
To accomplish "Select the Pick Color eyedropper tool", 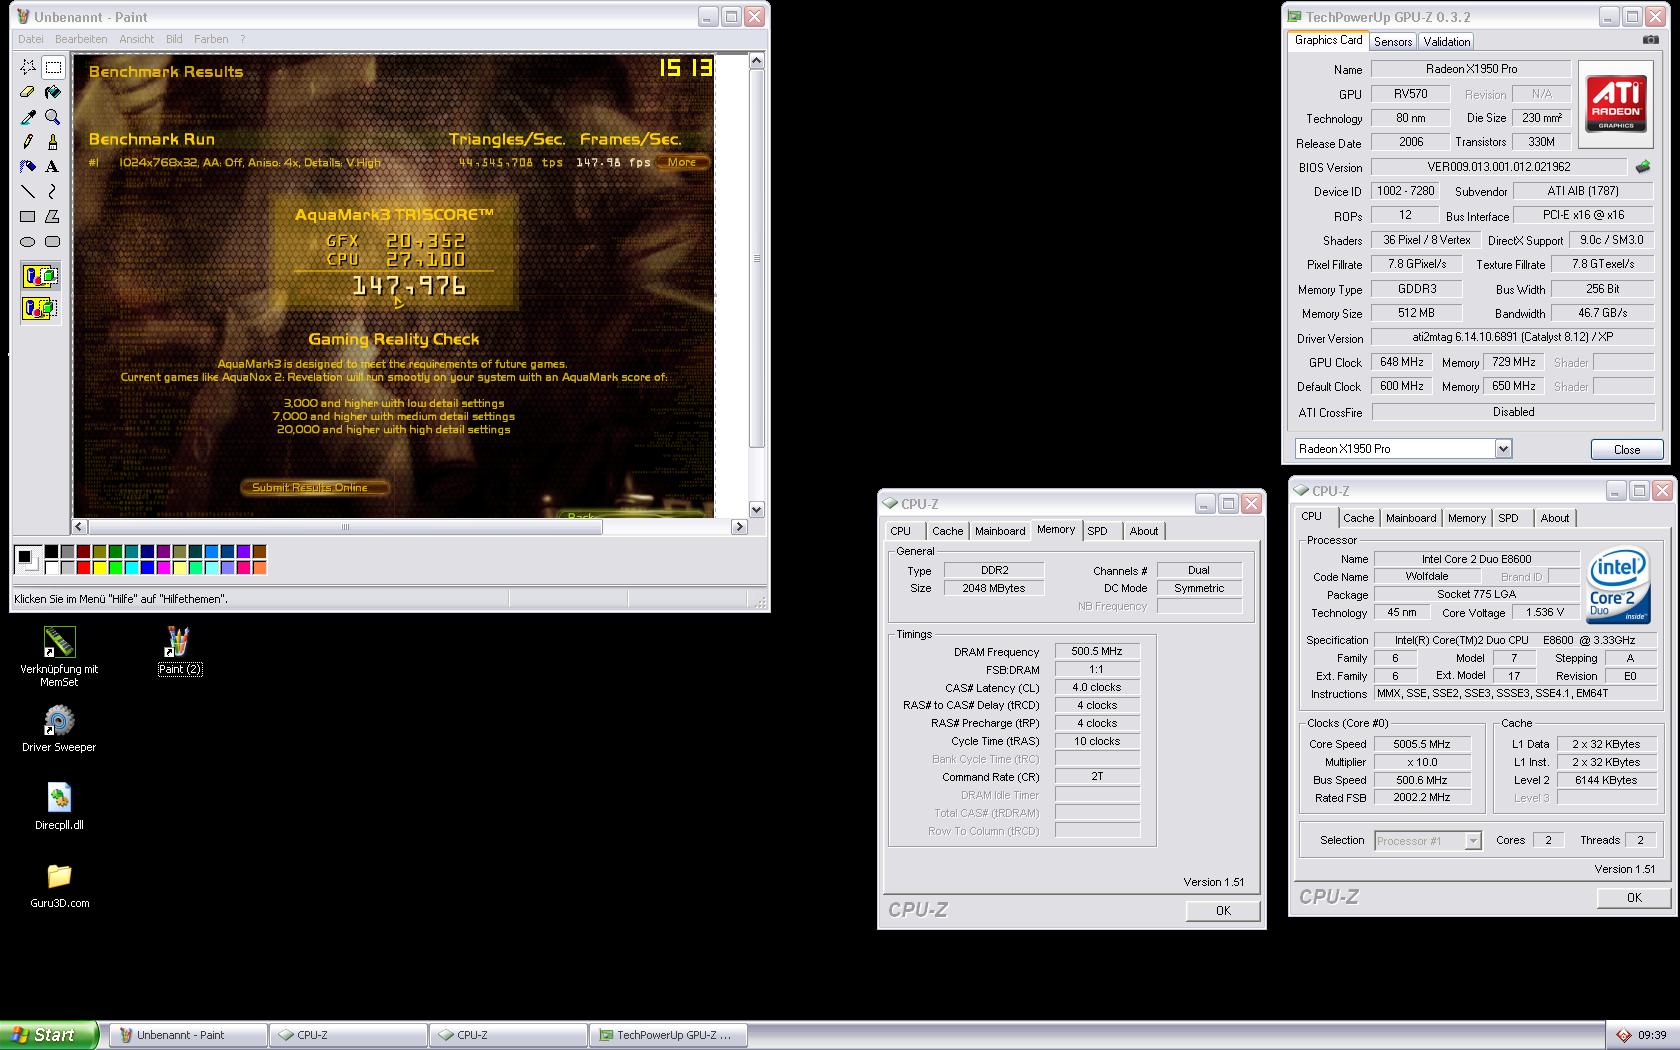I will 28,118.
